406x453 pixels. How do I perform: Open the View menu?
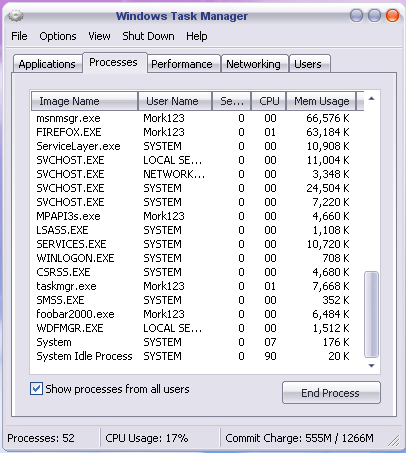[99, 36]
